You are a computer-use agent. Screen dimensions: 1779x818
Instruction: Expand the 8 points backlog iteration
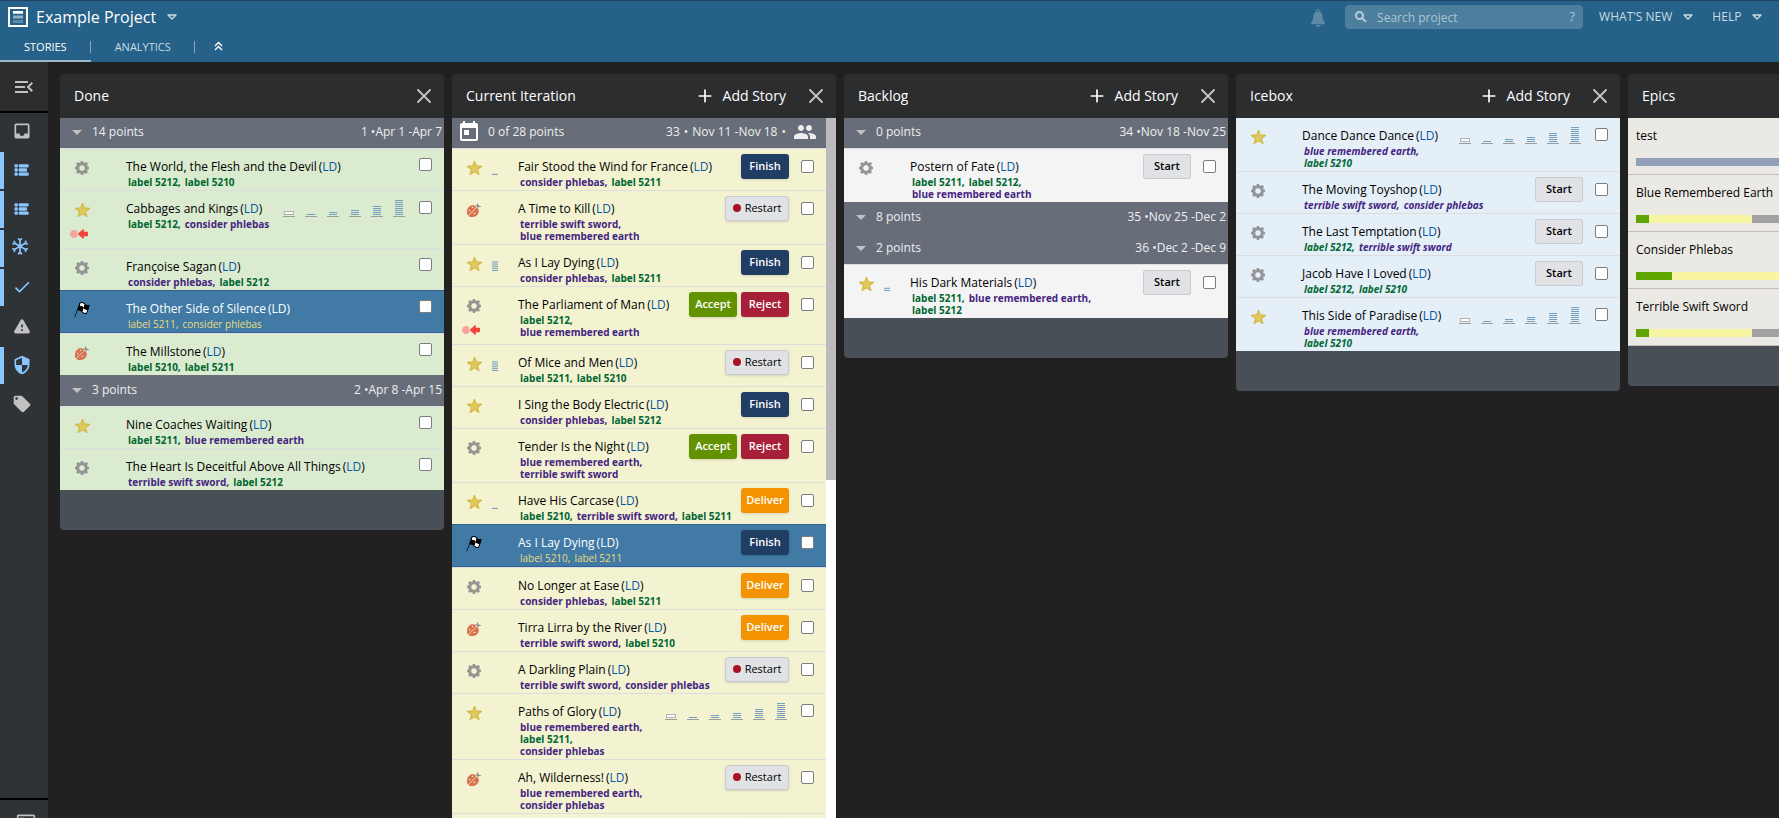point(861,217)
